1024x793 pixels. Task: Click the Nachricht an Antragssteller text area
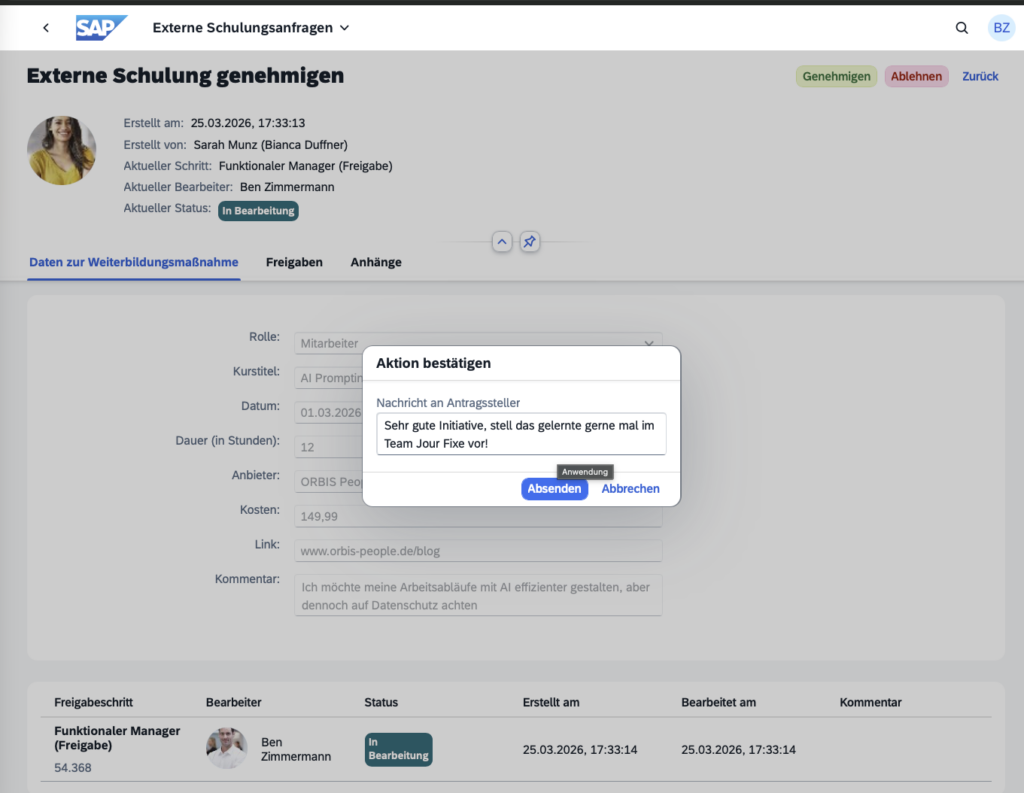pyautogui.click(x=521, y=434)
